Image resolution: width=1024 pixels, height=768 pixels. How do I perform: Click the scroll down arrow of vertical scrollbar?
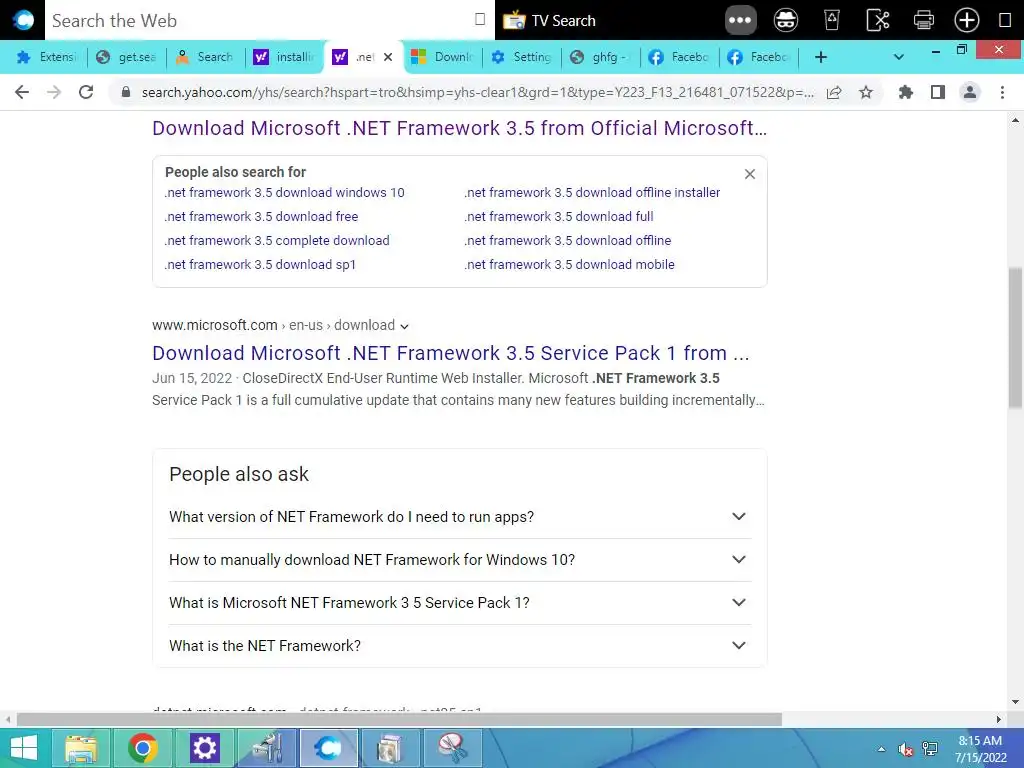pyautogui.click(x=1015, y=703)
